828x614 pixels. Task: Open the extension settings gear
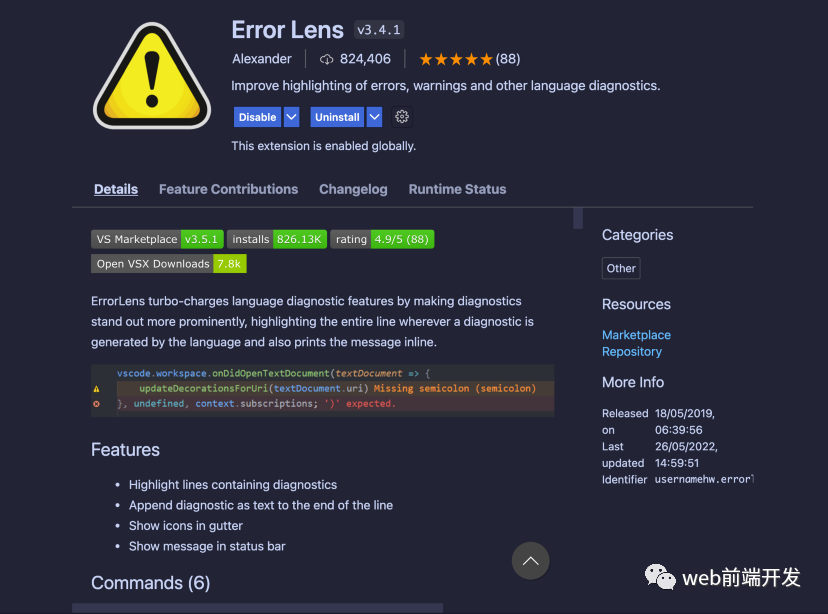pos(402,117)
